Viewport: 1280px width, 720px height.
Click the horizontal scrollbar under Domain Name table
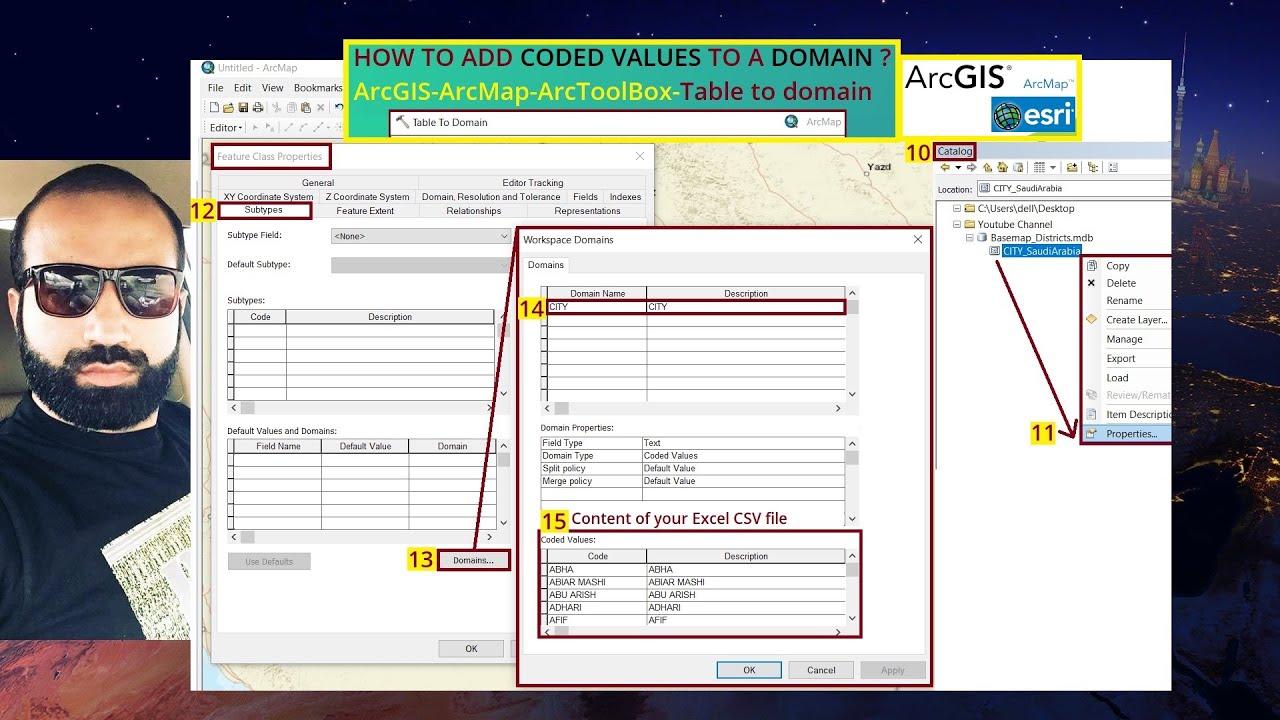click(693, 408)
